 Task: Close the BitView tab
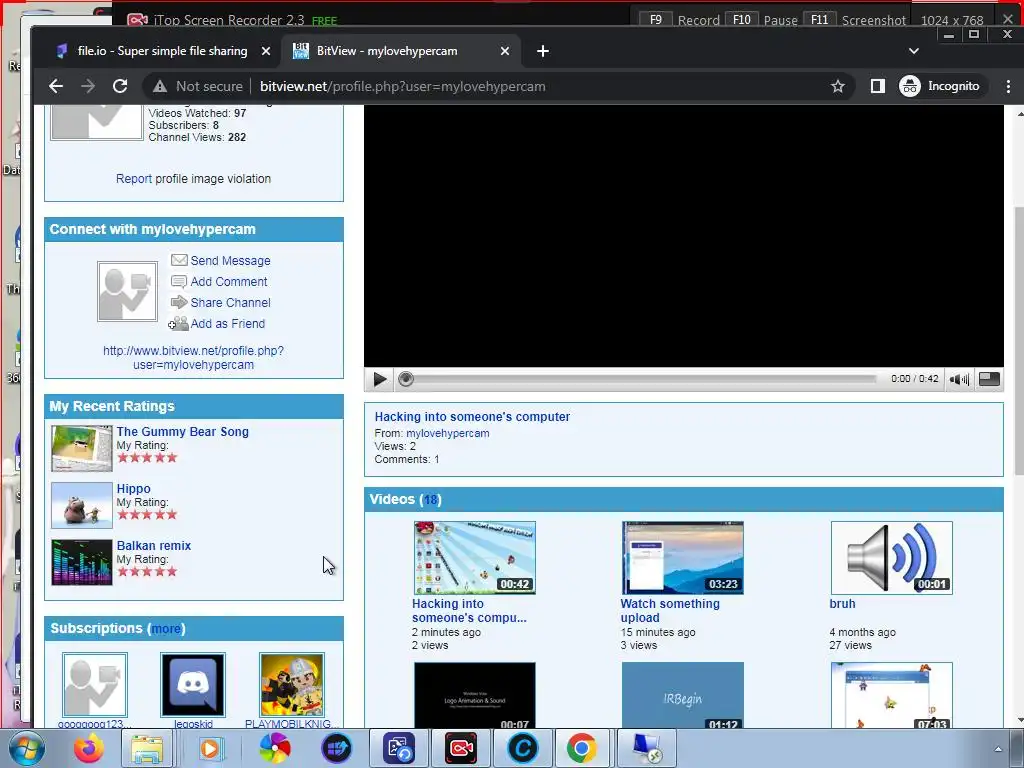tap(505, 51)
